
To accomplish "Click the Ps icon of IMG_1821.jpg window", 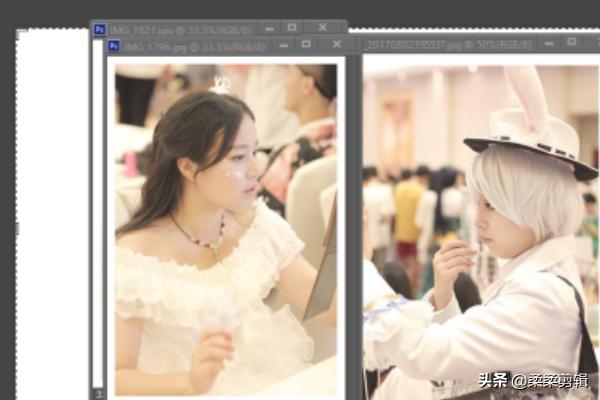I will 100,29.
